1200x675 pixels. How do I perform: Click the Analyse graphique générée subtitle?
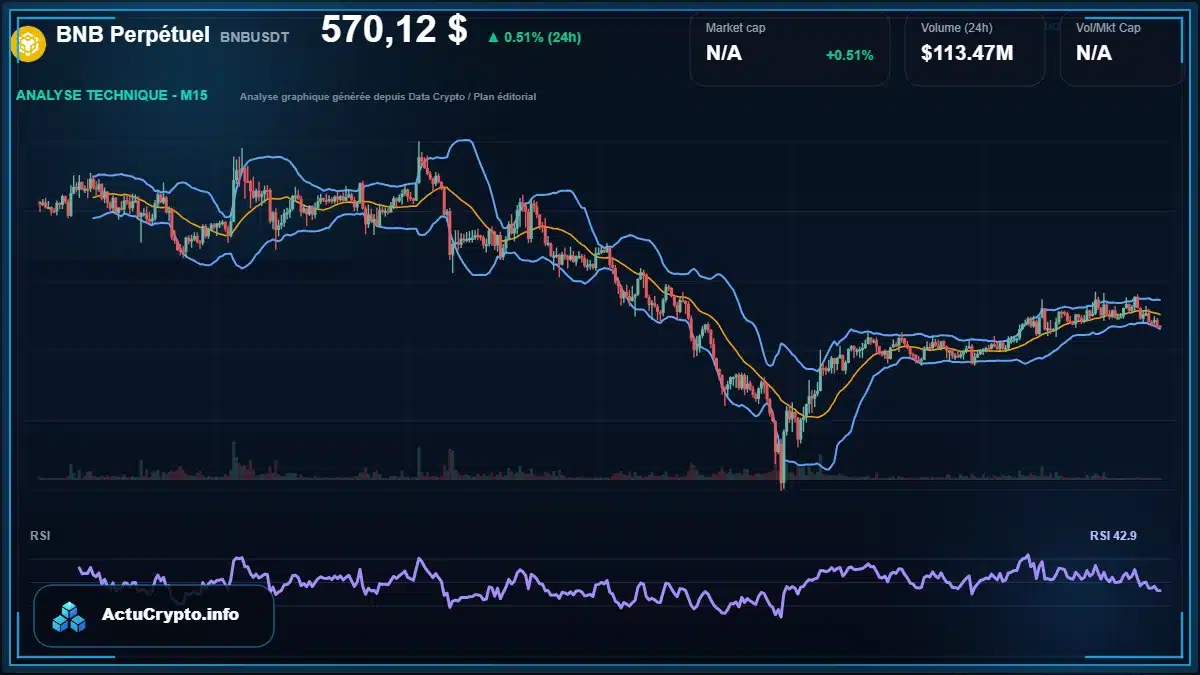tap(388, 97)
